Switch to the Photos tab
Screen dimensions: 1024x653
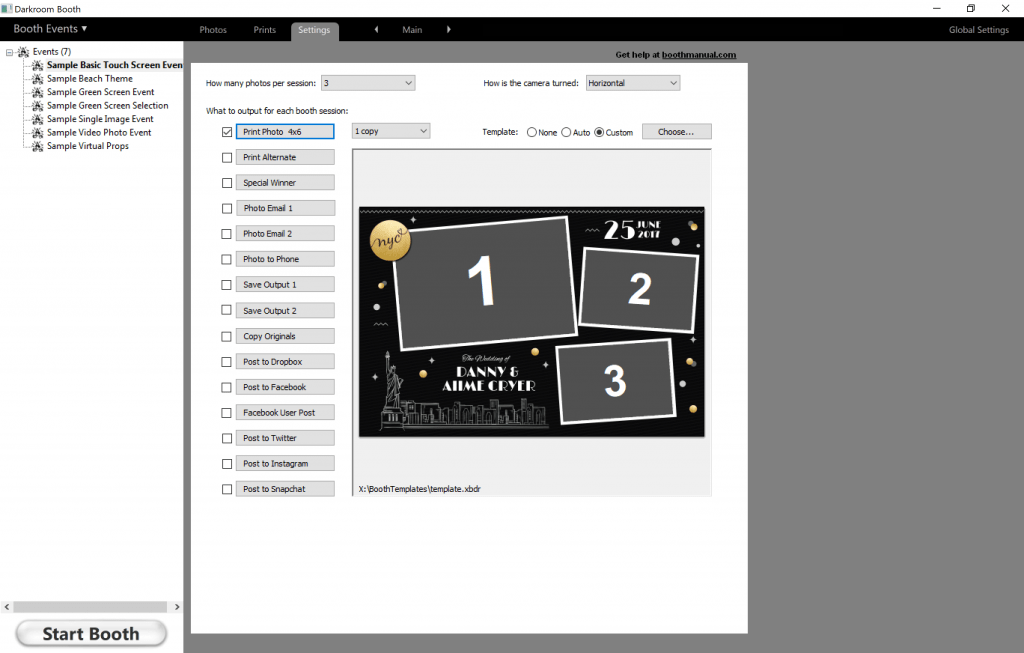tap(213, 29)
